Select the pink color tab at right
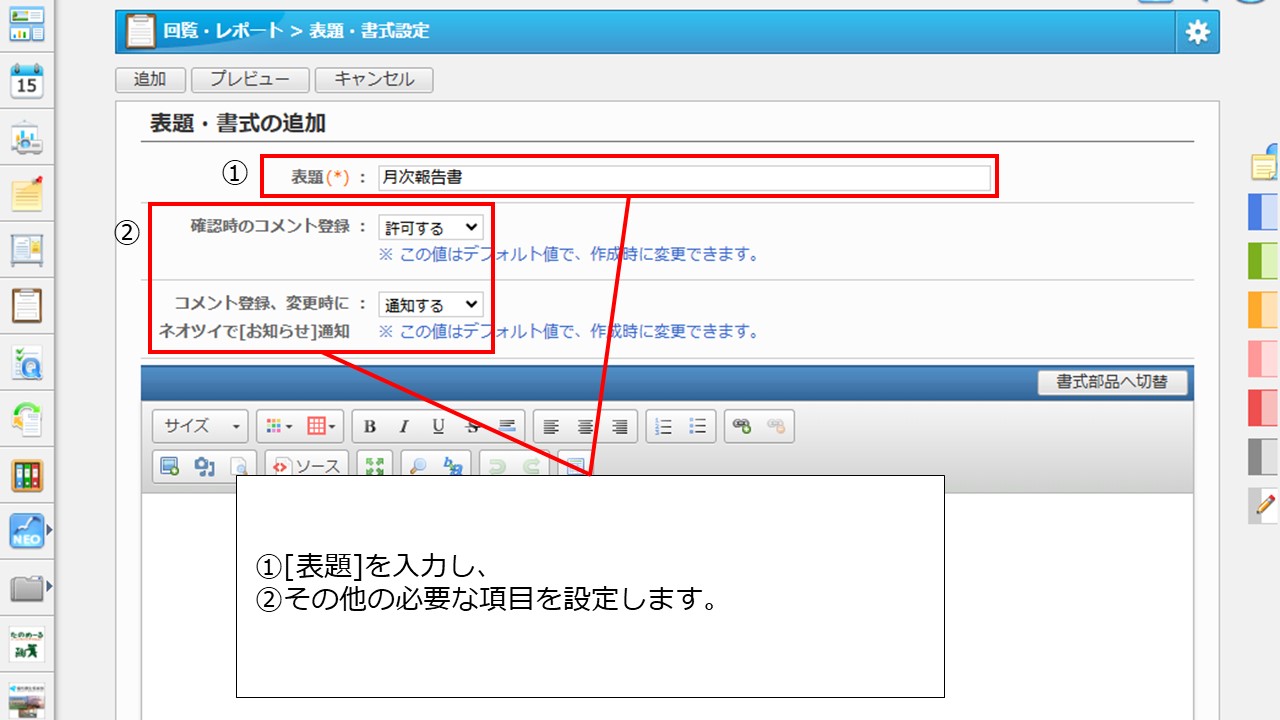This screenshot has width=1280, height=720. tap(1264, 359)
